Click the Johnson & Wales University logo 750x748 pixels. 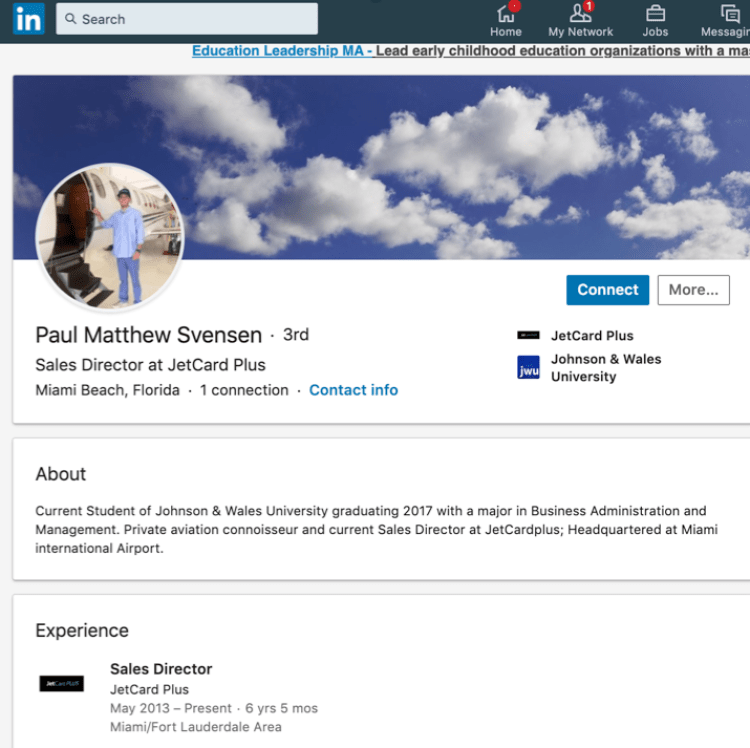pos(528,368)
